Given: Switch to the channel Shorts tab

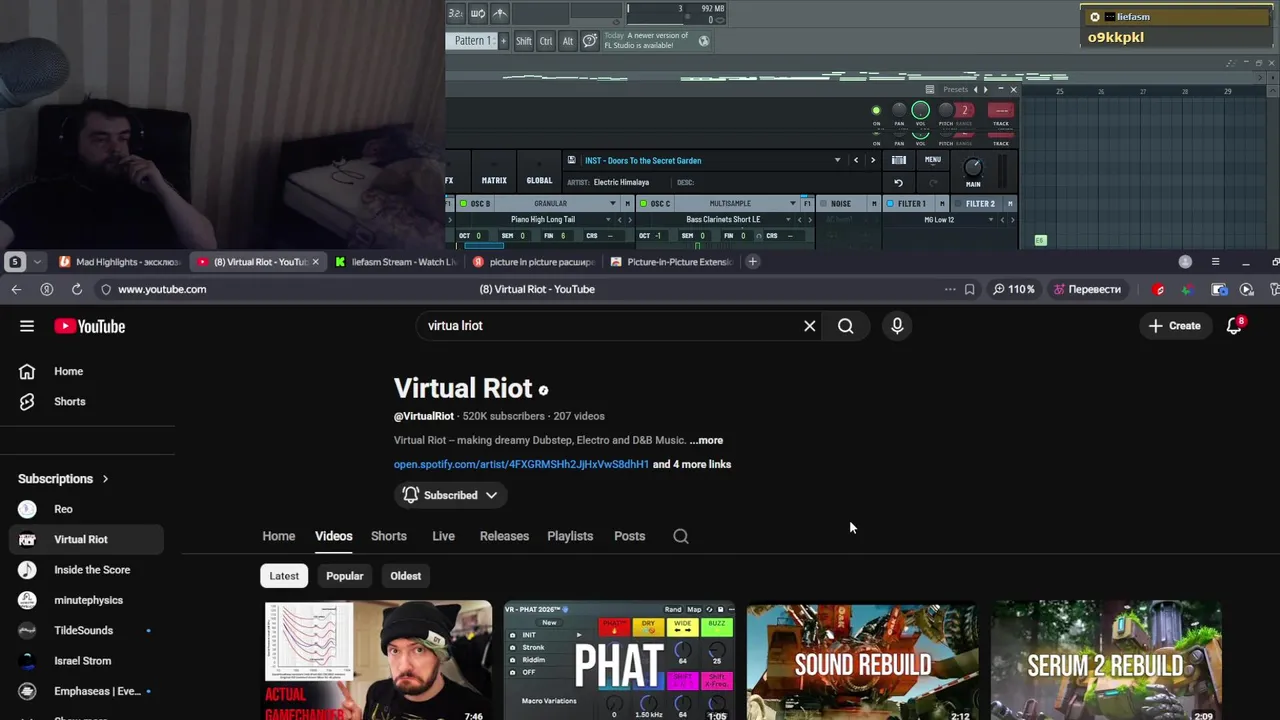Looking at the screenshot, I should click(x=389, y=536).
